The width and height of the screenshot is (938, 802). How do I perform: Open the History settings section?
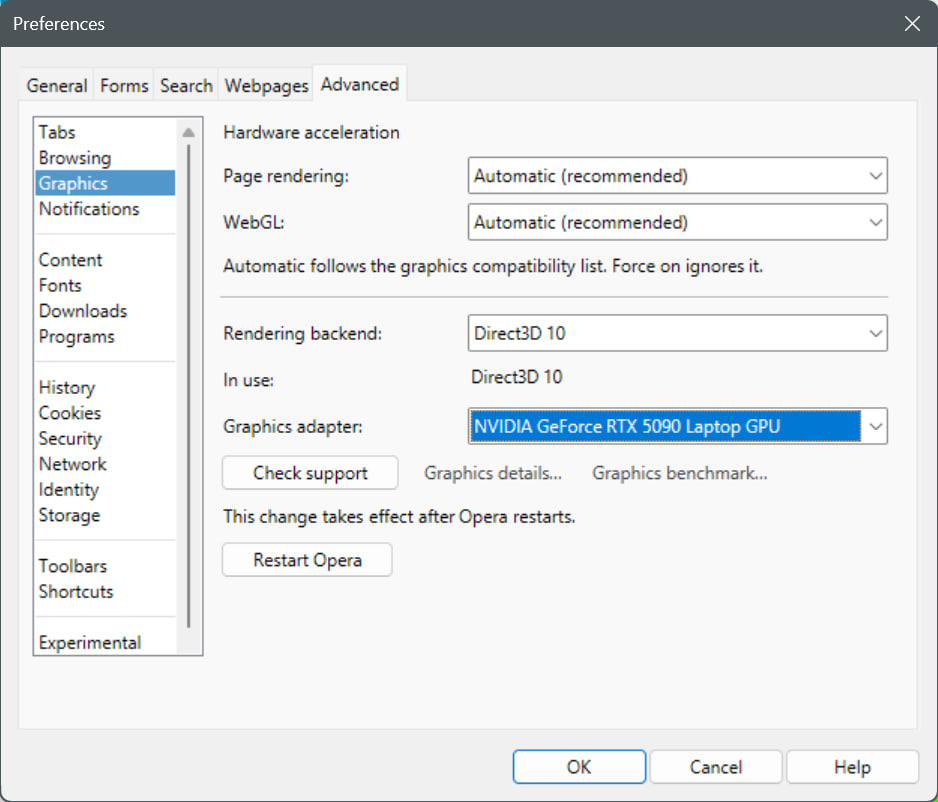coord(105,388)
